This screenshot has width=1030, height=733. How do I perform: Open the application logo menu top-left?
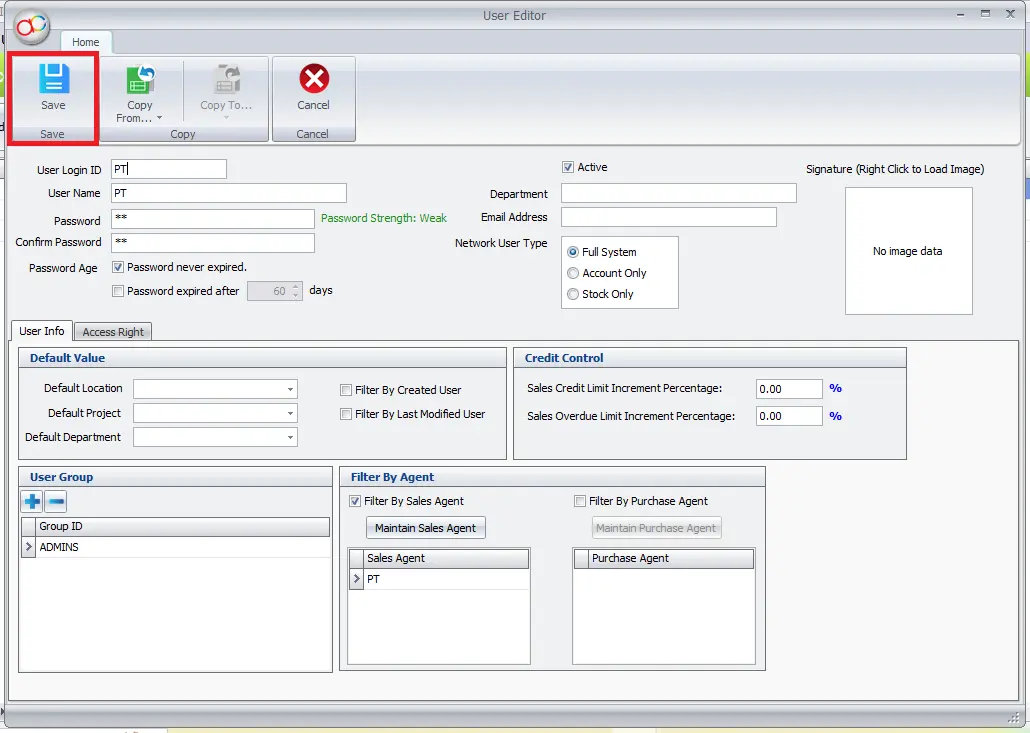pos(29,27)
